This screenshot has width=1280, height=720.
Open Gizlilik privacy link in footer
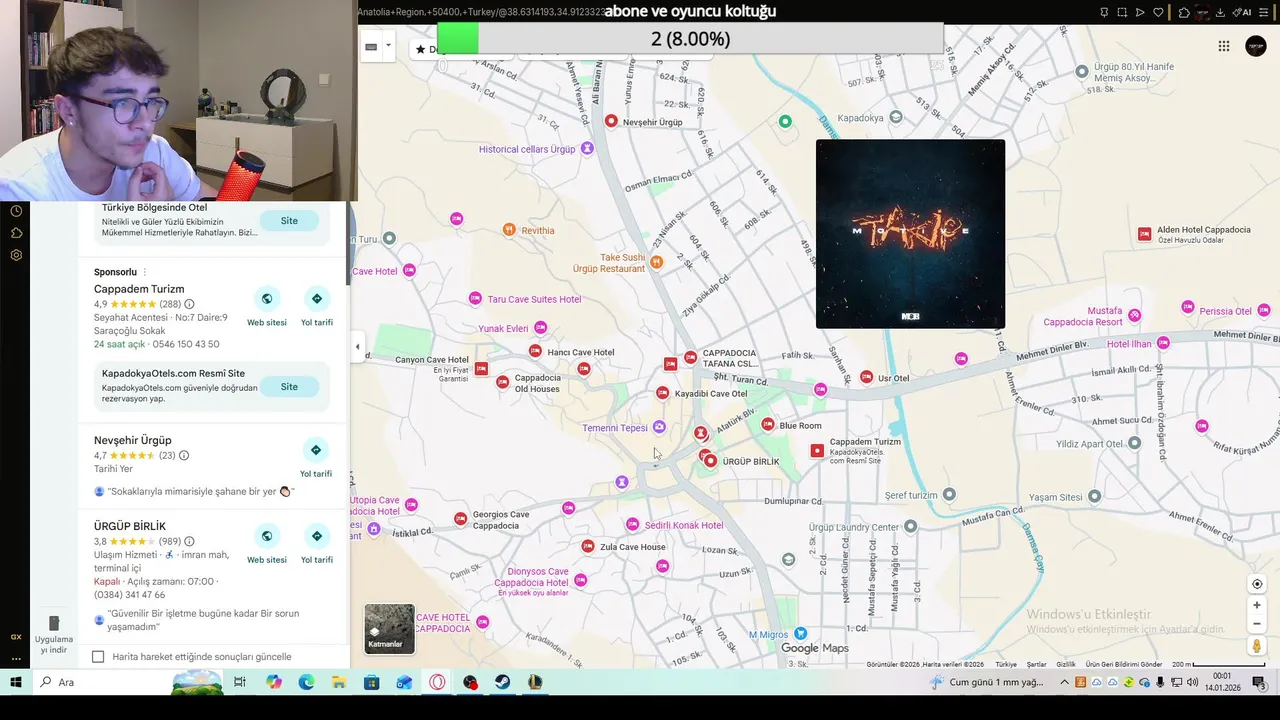pos(1066,664)
